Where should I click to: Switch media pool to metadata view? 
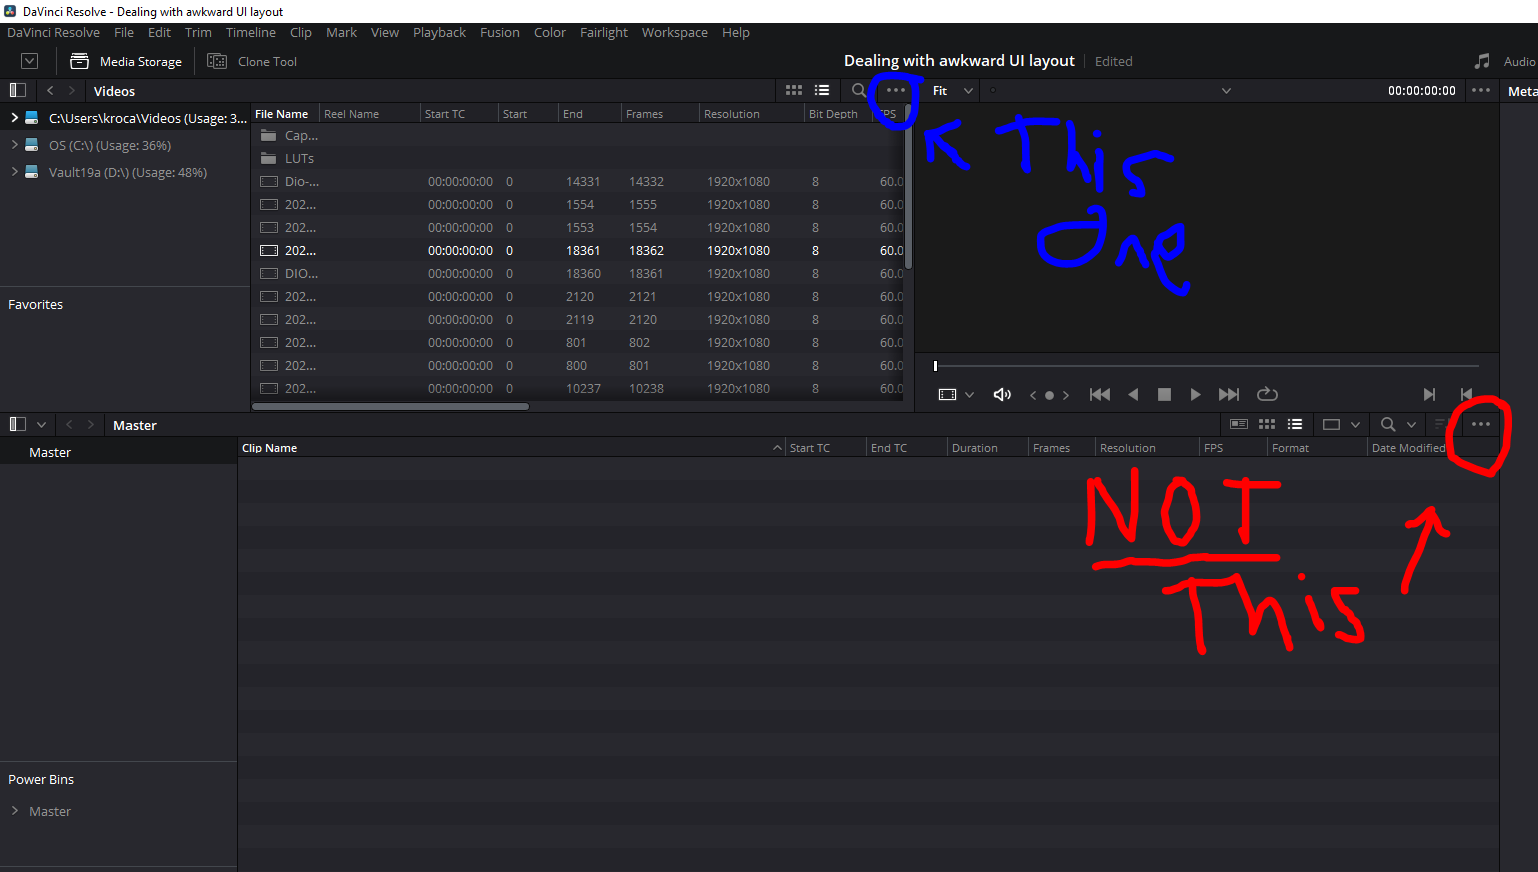(1239, 424)
